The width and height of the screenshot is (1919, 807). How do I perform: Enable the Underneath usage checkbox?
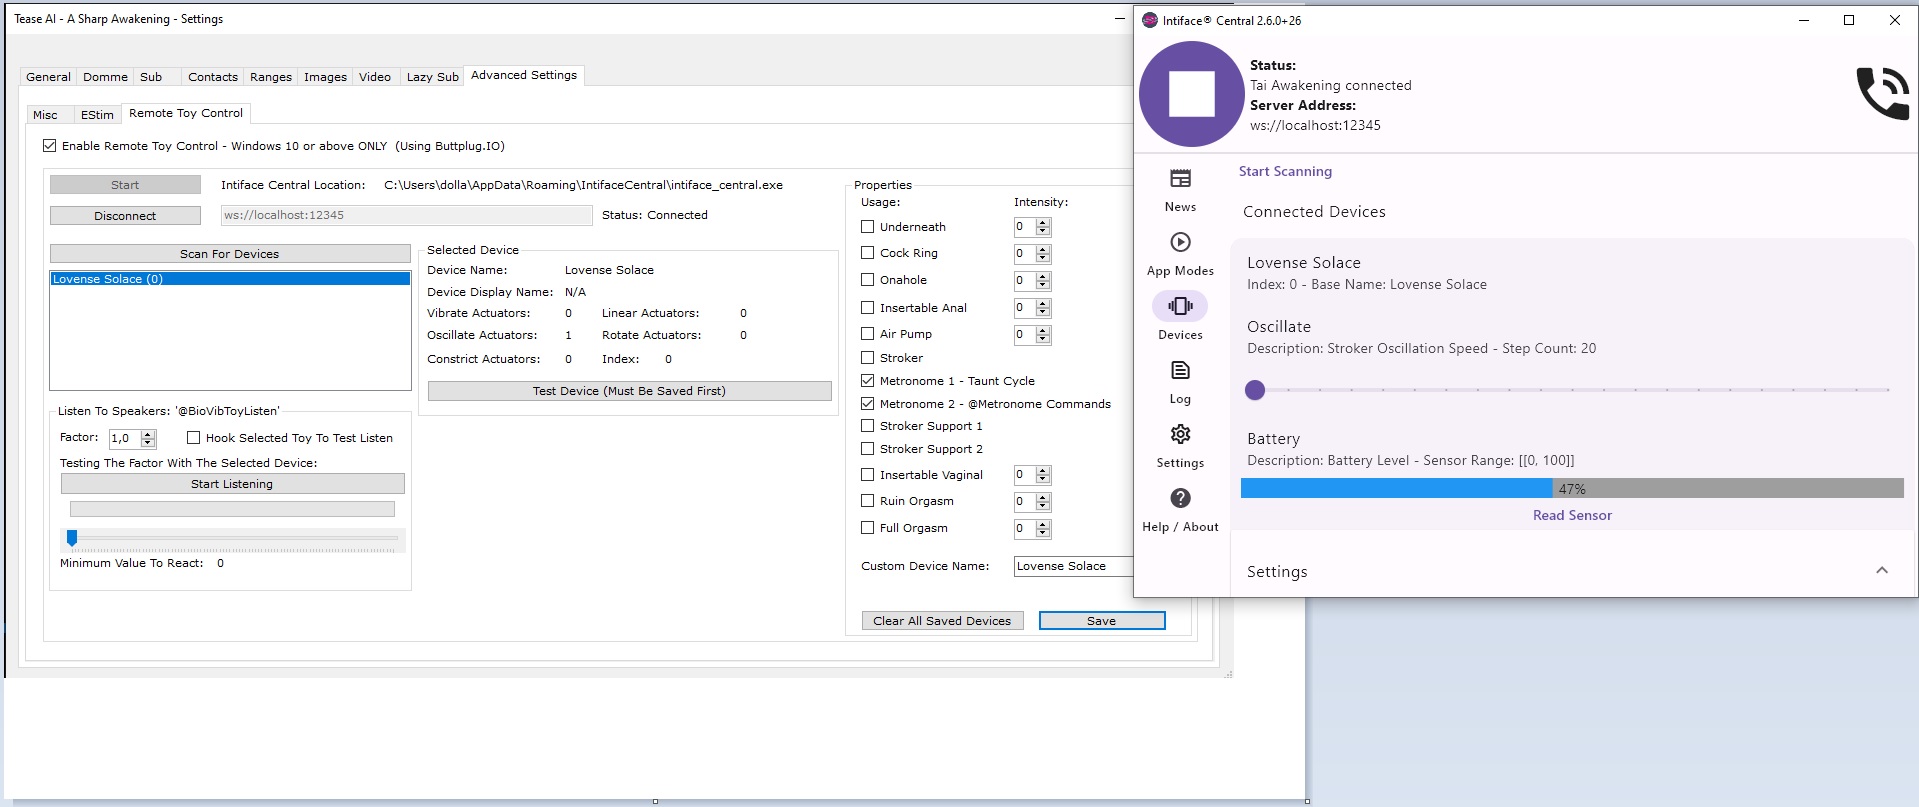[x=868, y=227]
